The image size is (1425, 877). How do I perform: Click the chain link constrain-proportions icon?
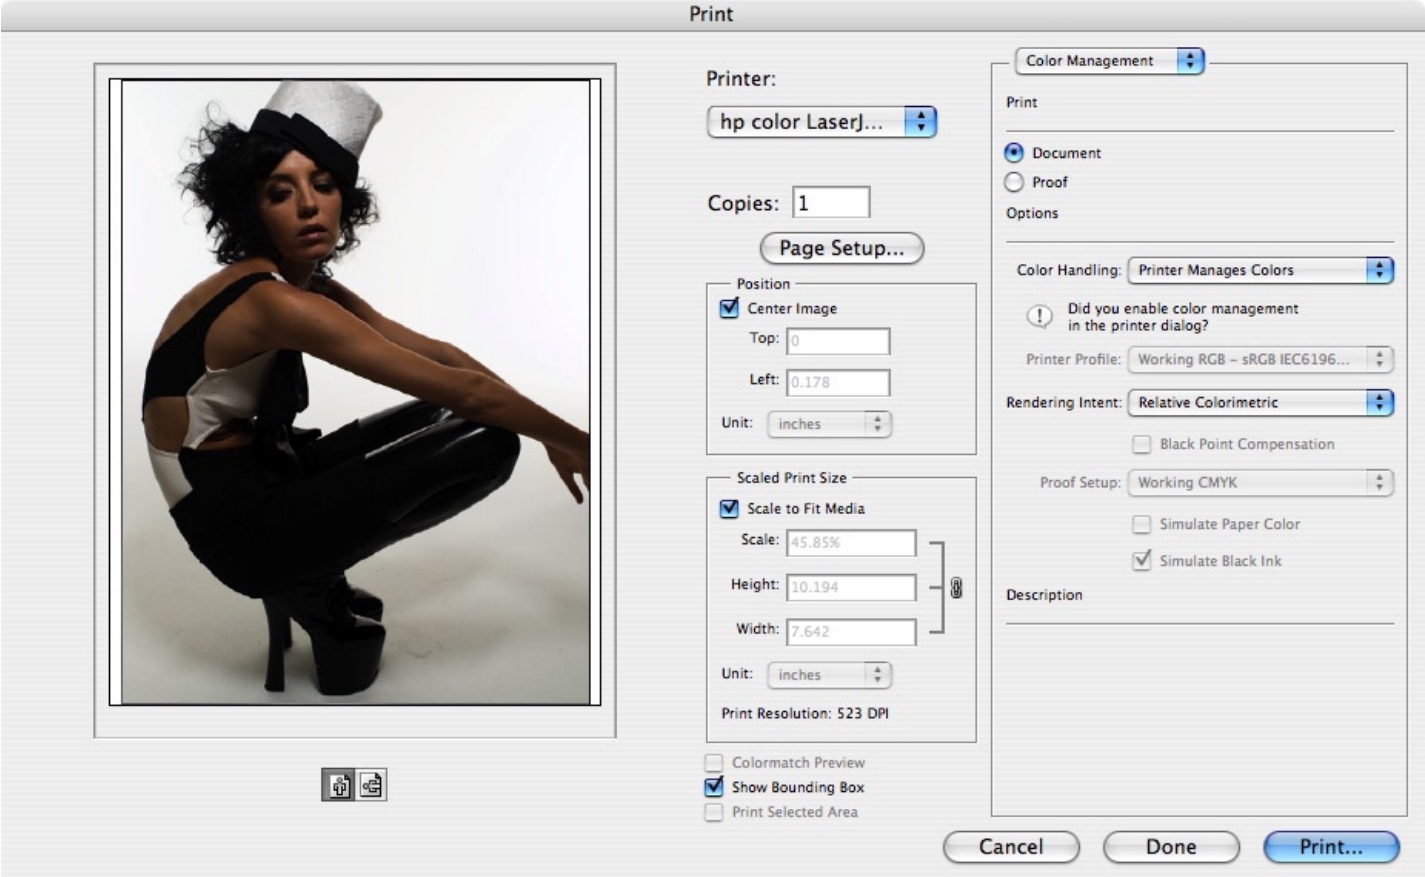click(956, 588)
